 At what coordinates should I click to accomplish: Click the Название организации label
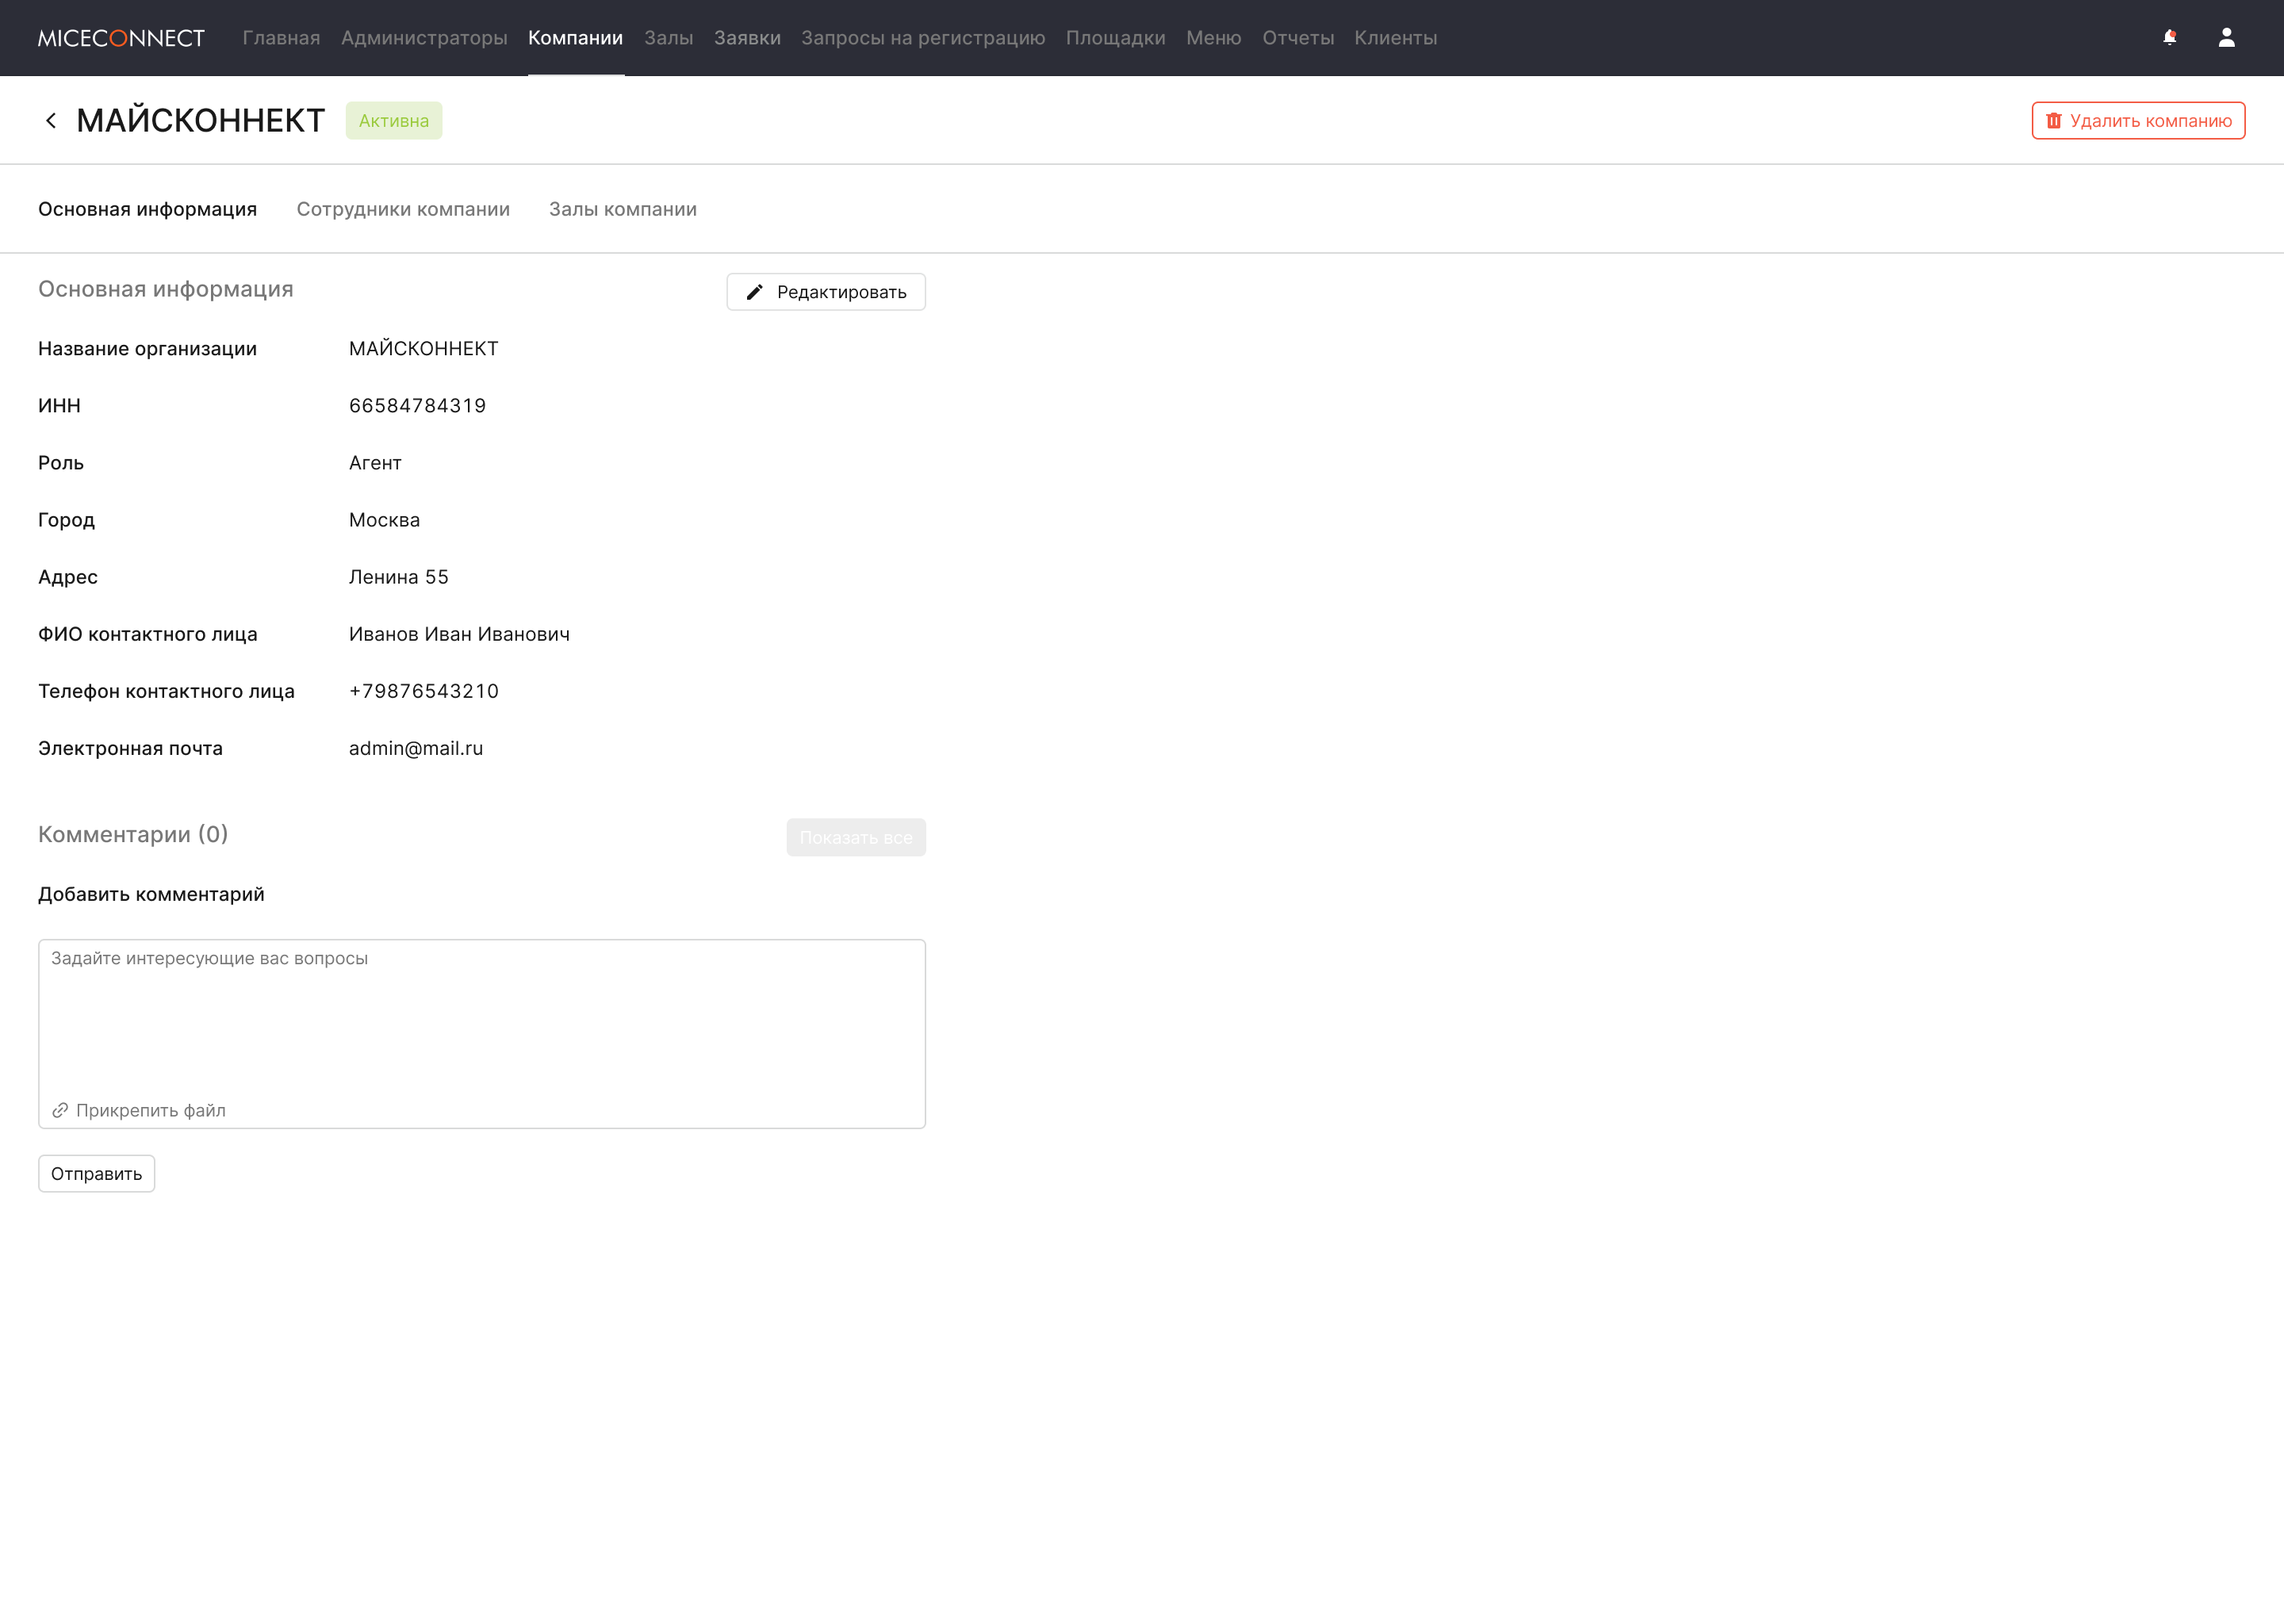click(147, 349)
